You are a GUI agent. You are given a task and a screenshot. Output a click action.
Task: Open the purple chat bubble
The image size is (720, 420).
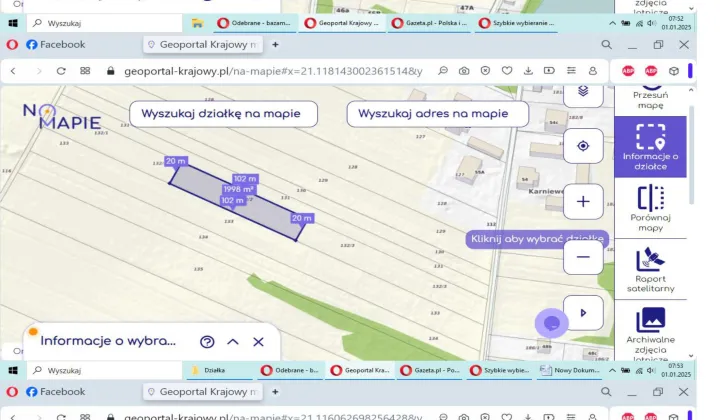552,322
